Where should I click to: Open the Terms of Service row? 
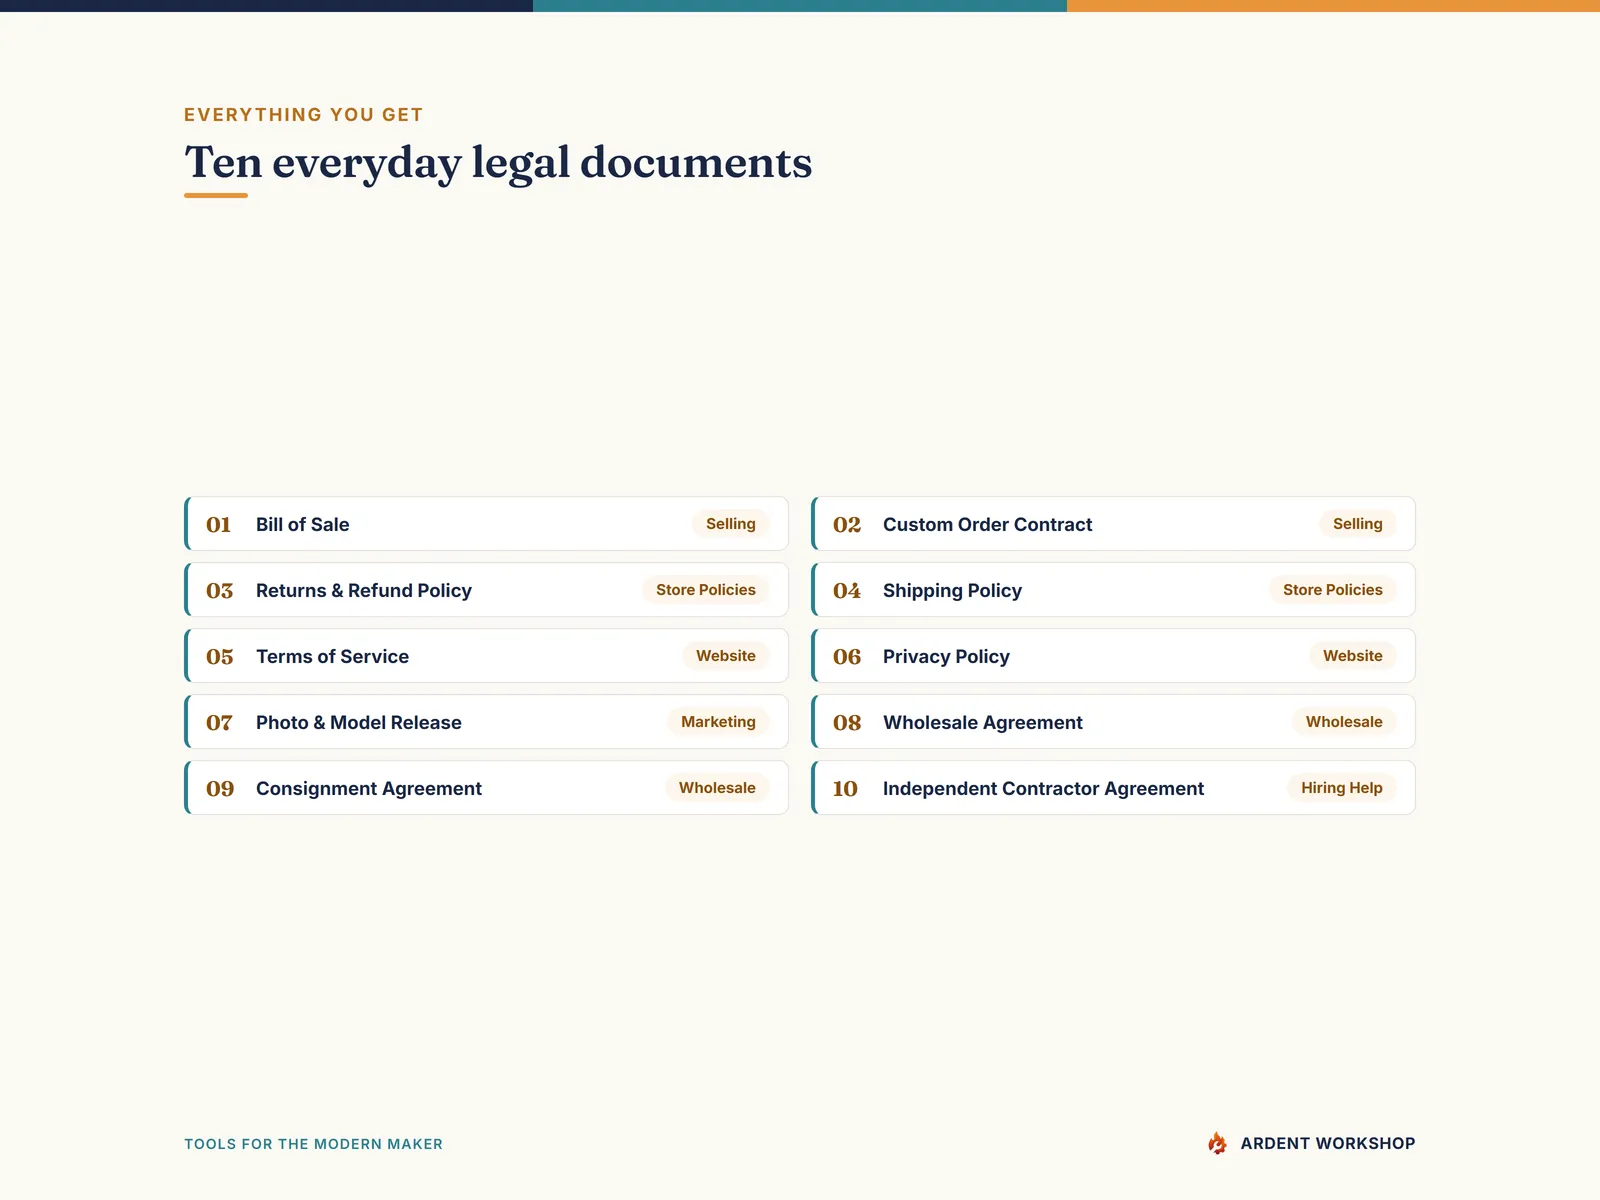[486, 656]
